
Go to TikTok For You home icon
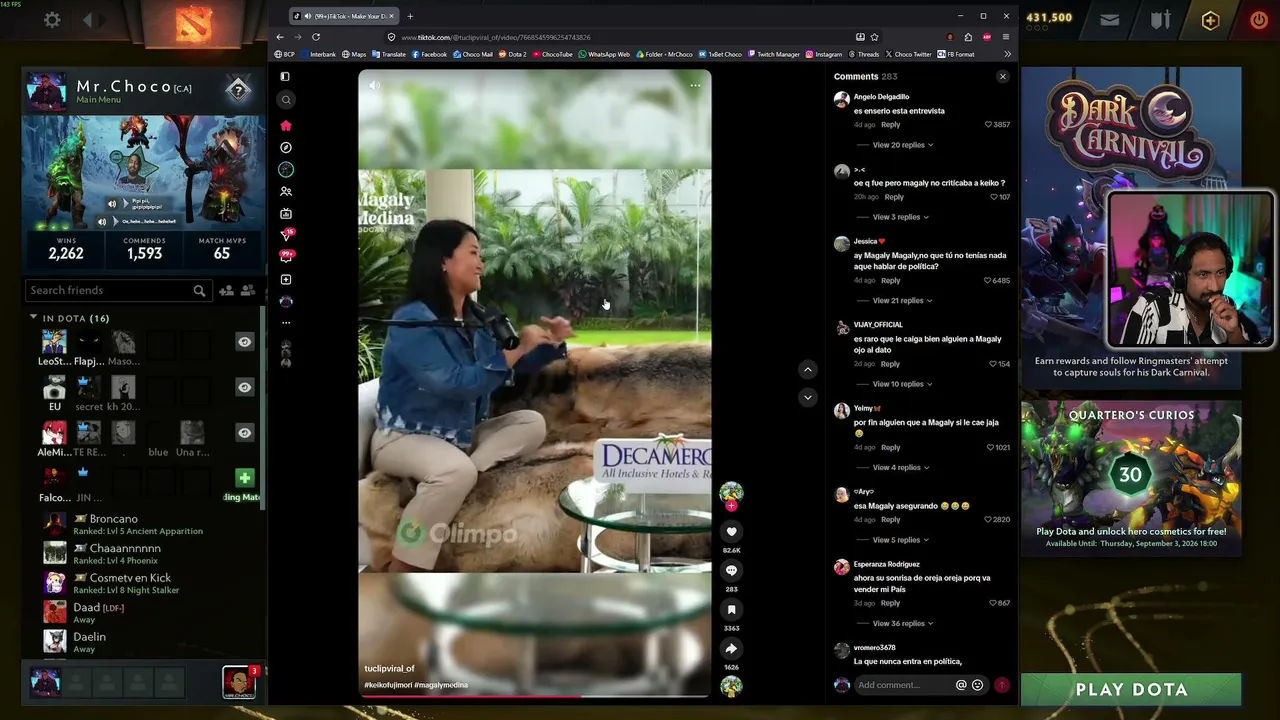[286, 125]
